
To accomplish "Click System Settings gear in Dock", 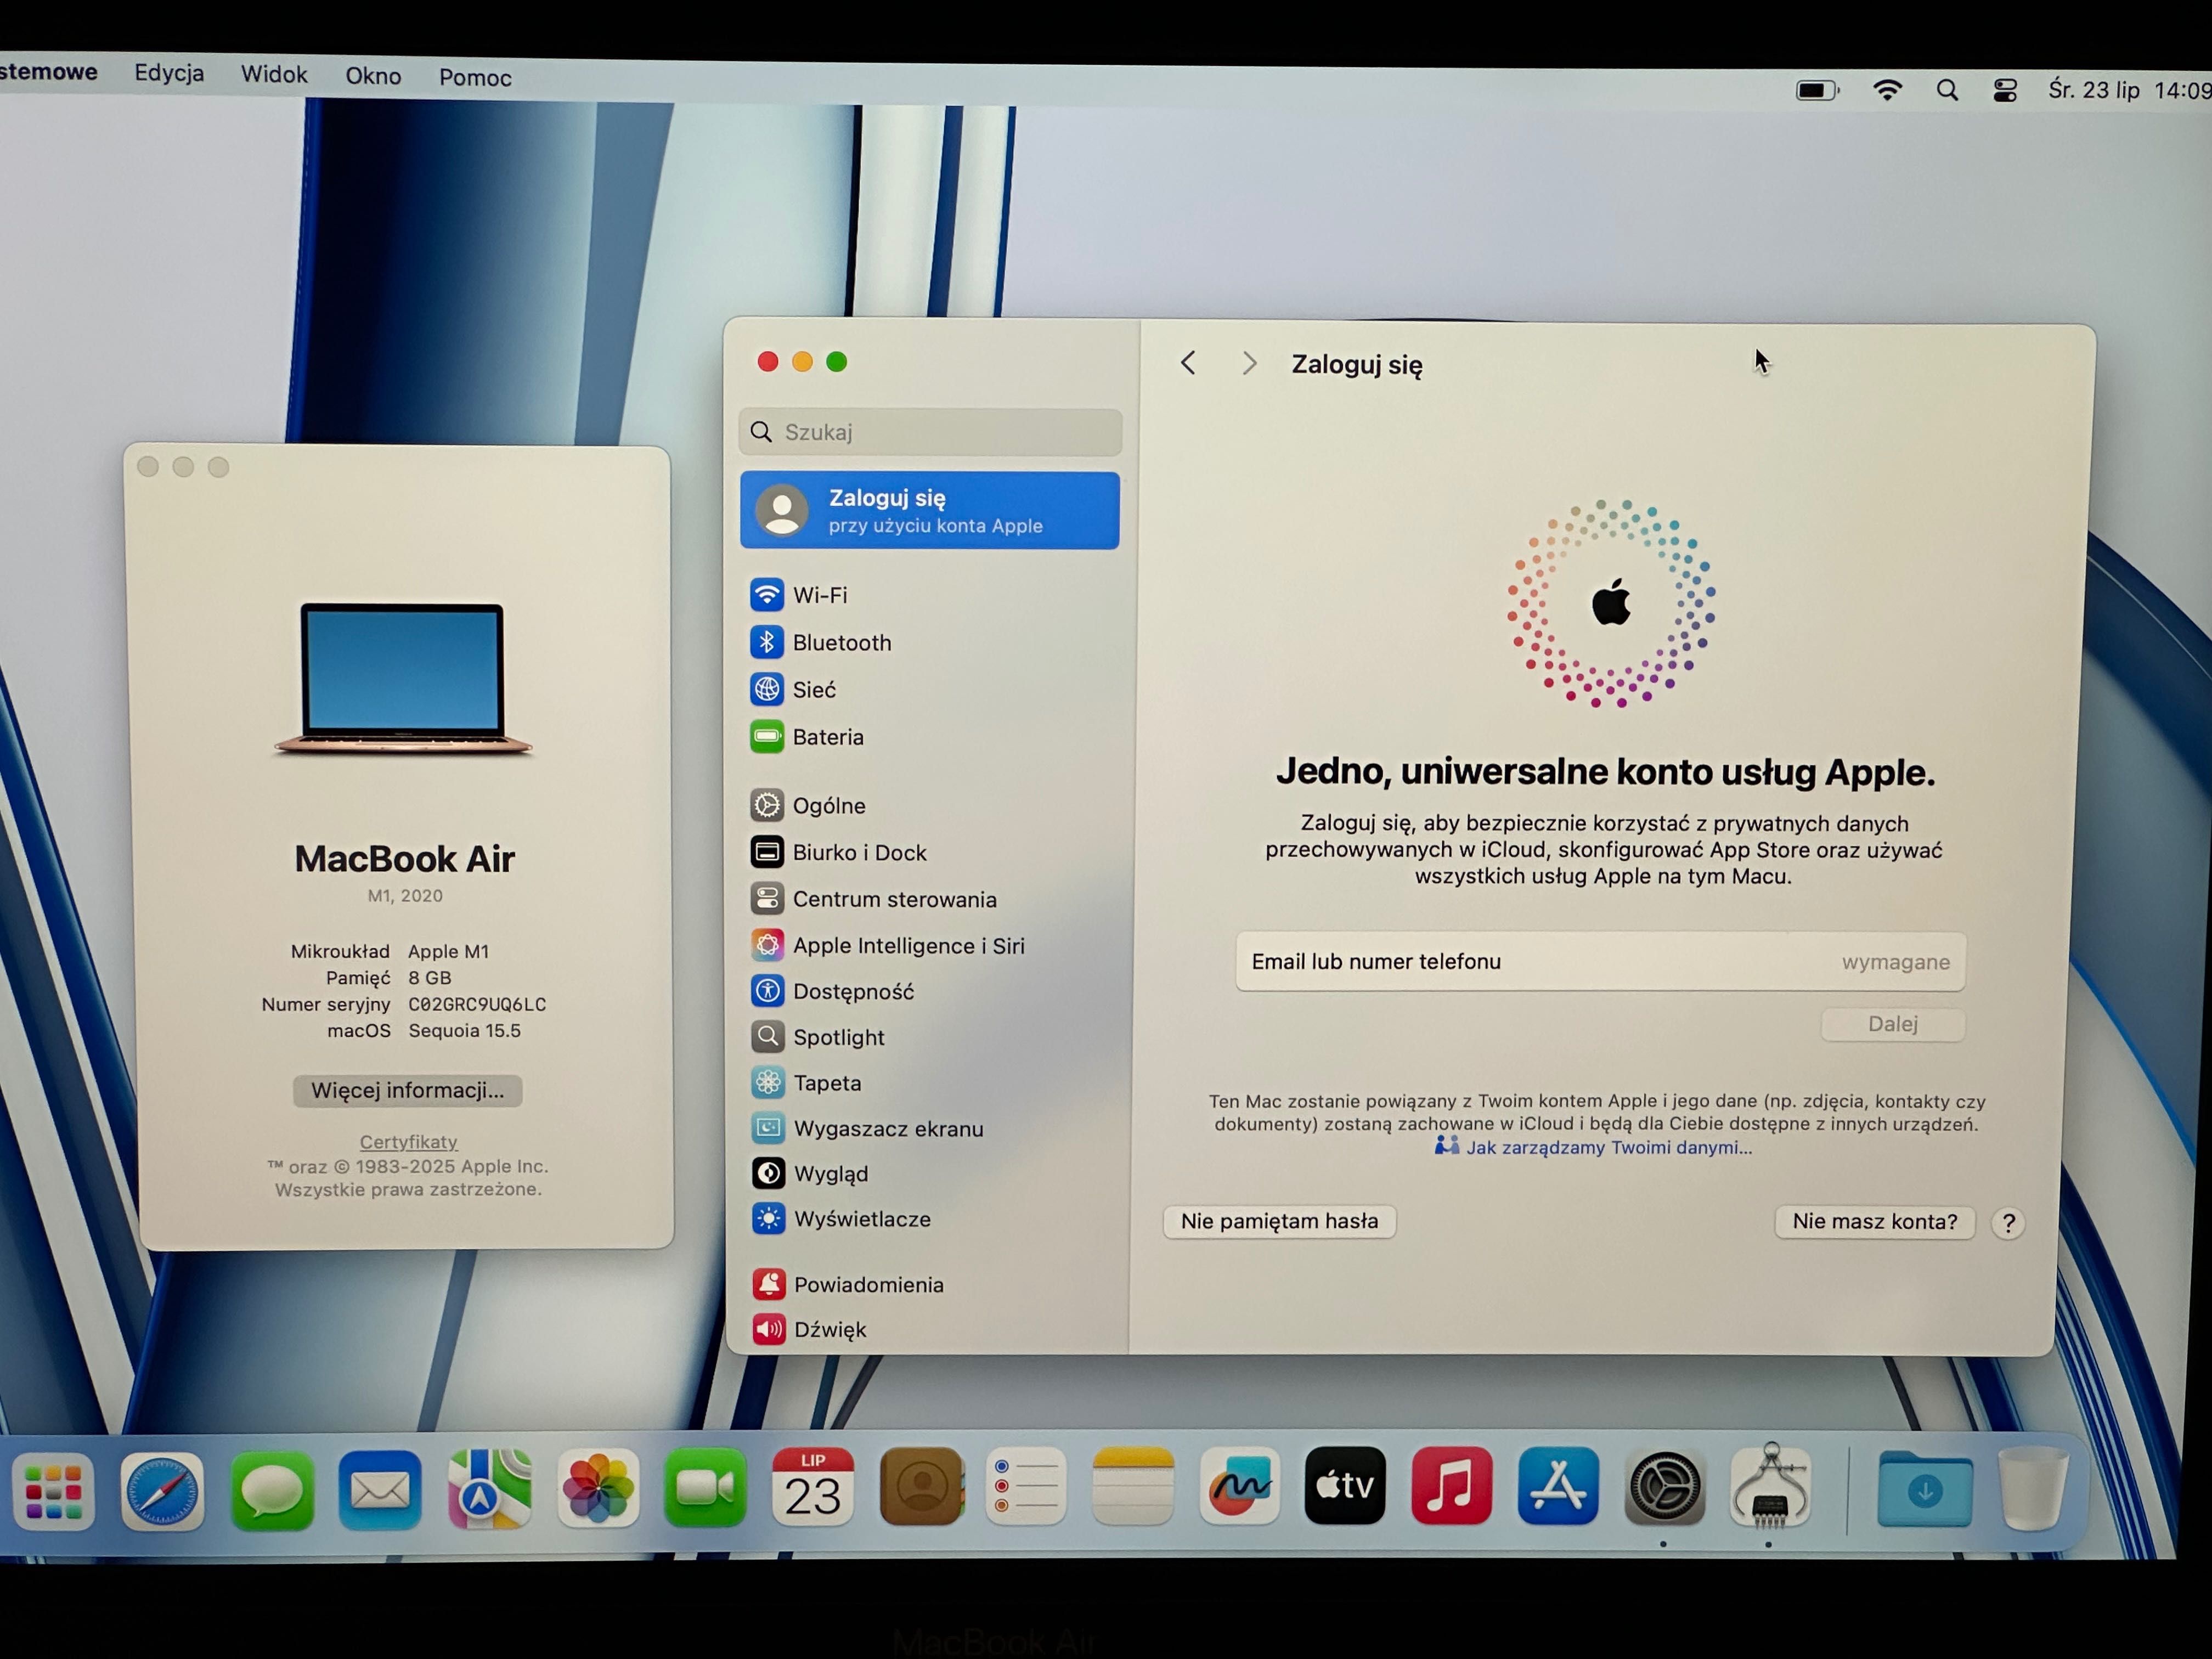I will (1664, 1487).
